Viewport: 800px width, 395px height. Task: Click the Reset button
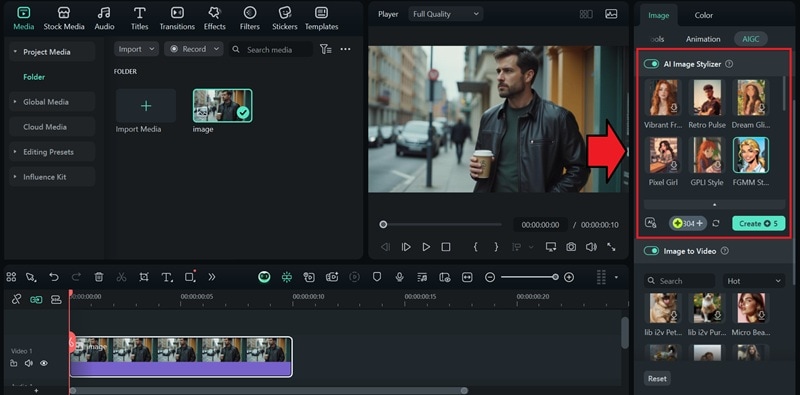point(657,379)
